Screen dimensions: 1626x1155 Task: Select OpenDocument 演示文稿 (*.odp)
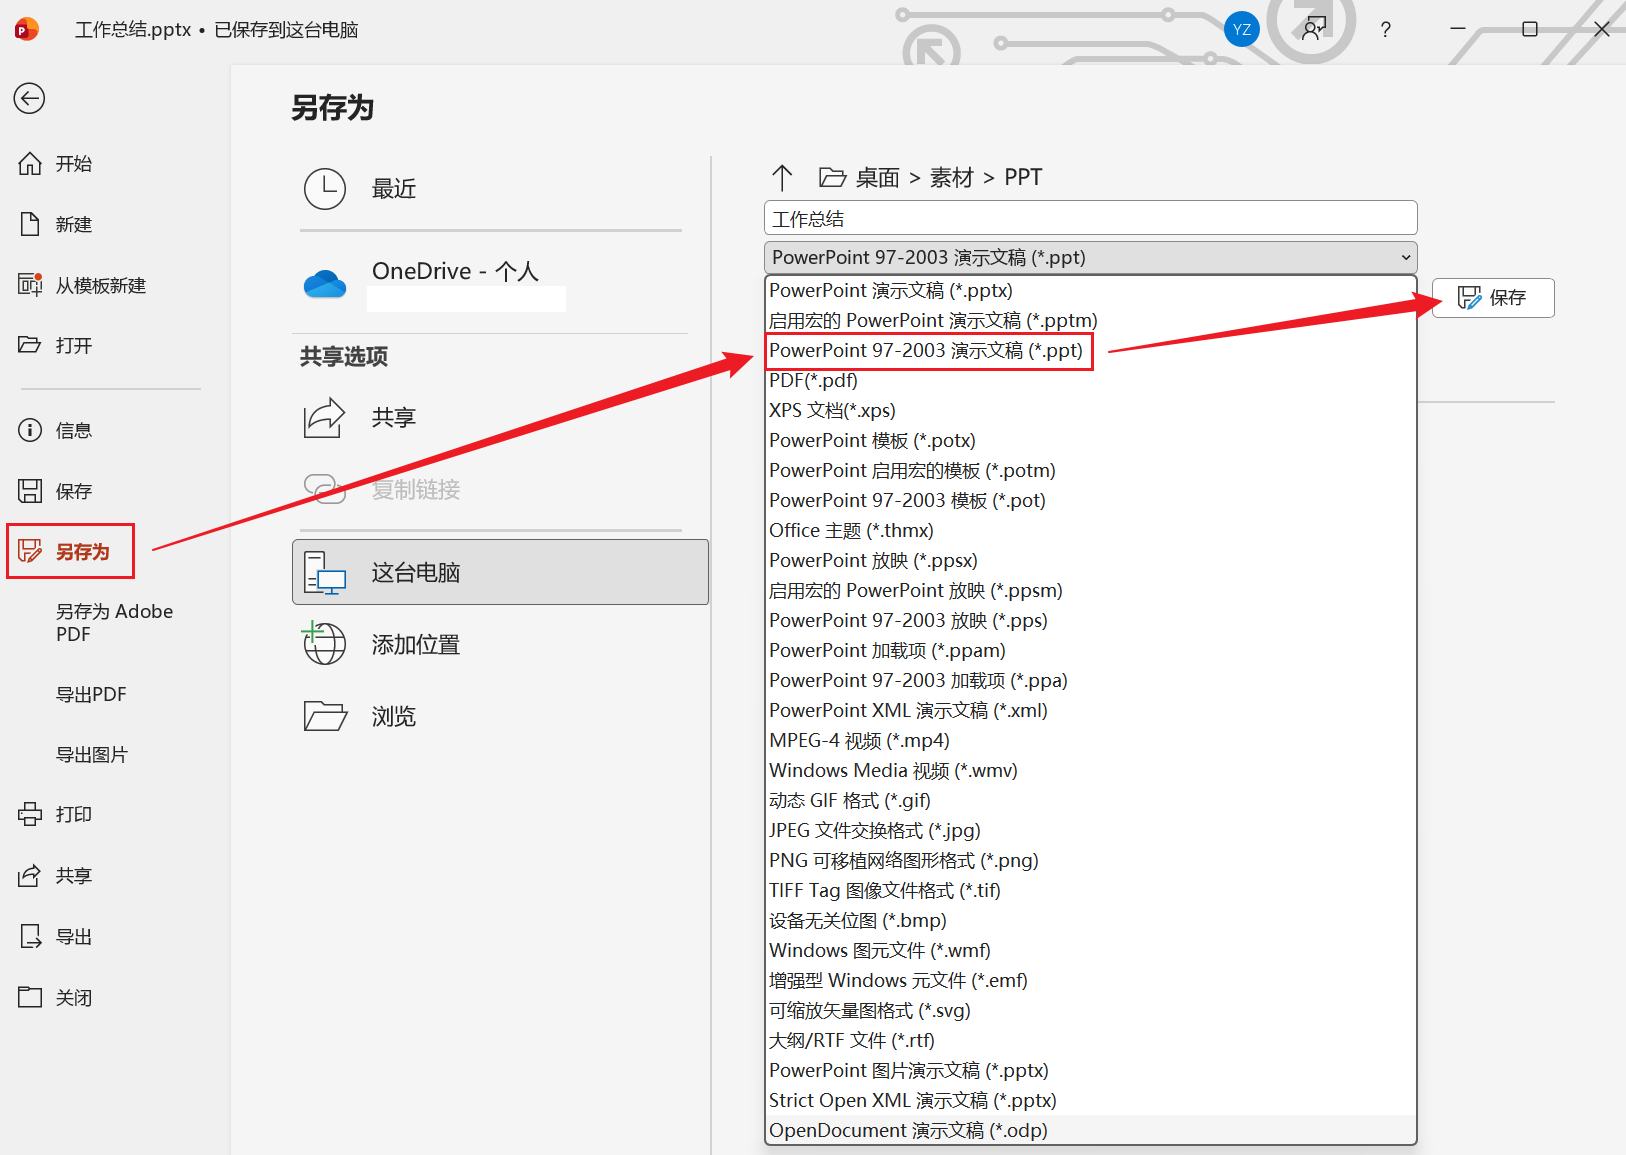pos(1090,1130)
